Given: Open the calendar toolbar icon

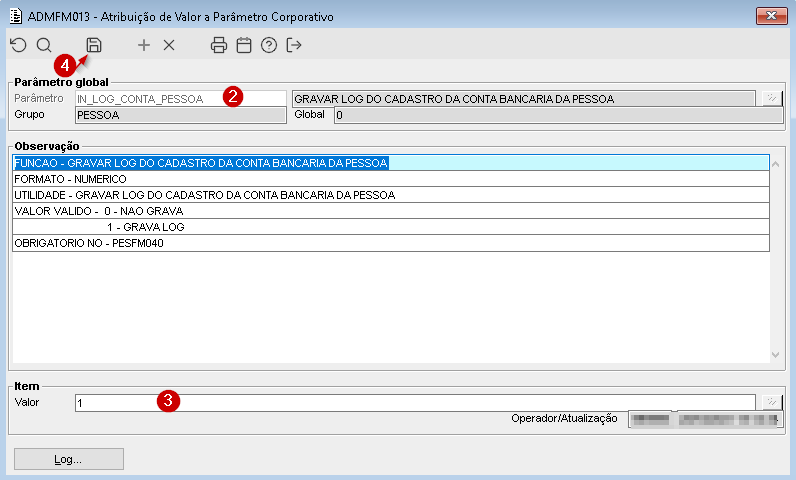Looking at the screenshot, I should point(244,45).
